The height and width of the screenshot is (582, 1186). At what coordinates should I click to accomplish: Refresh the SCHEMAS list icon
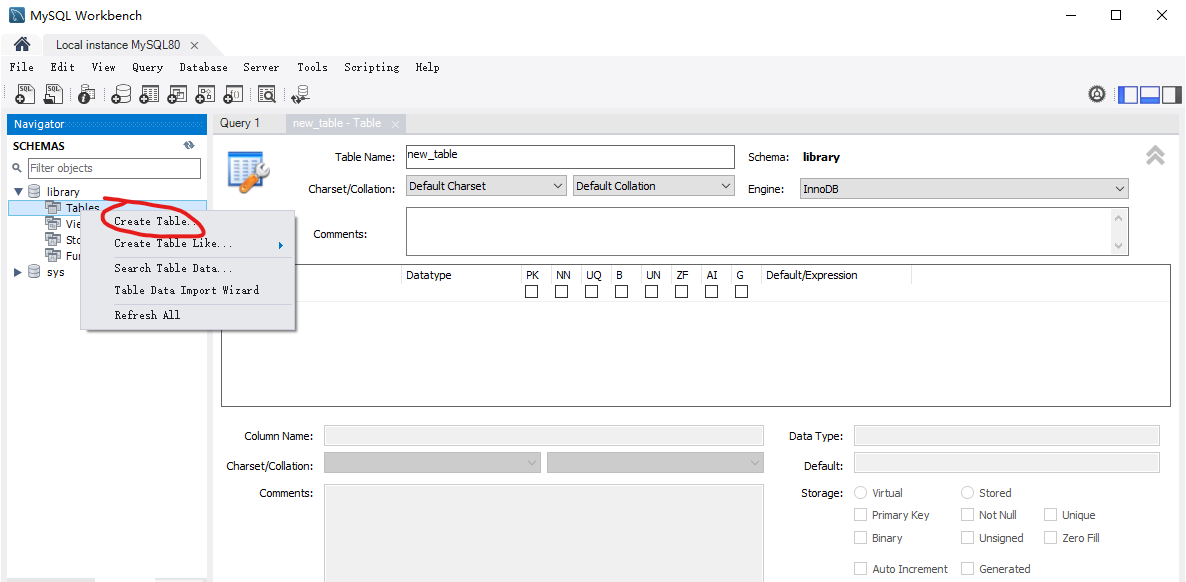(x=189, y=145)
